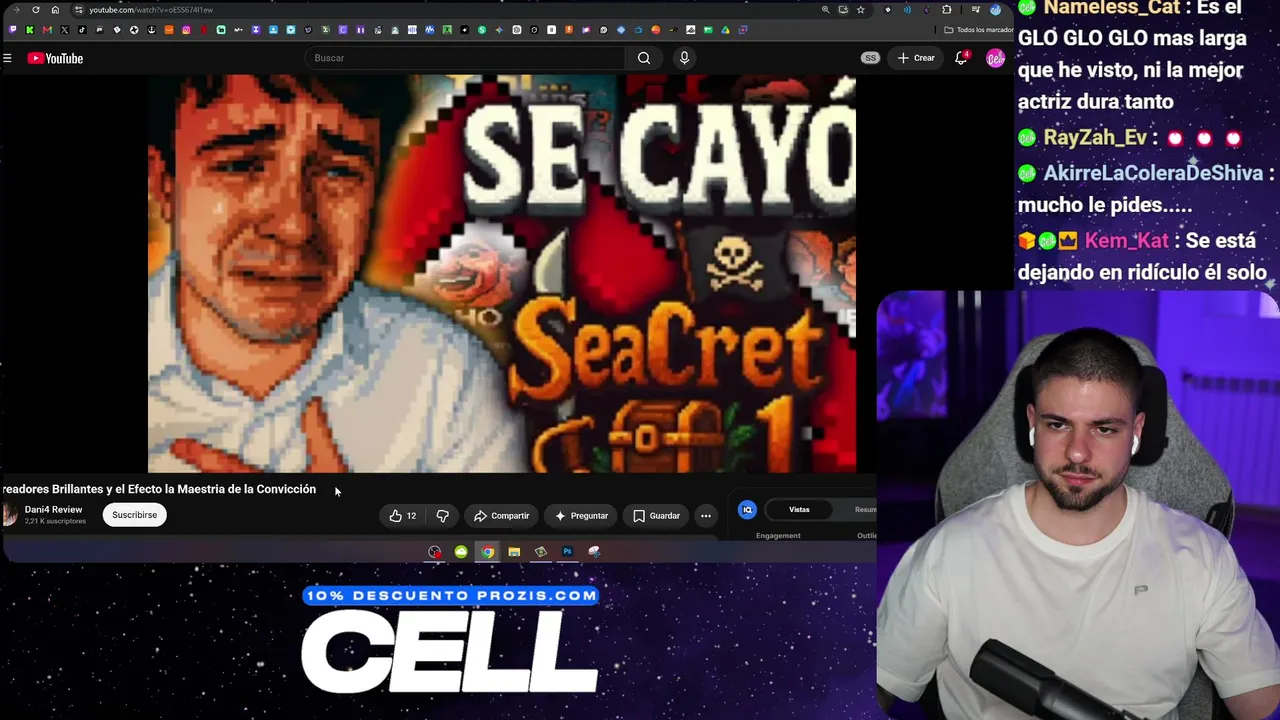Open the Chrome profile avatar in the toolbar
Viewport: 1280px width, 720px height.
995,10
